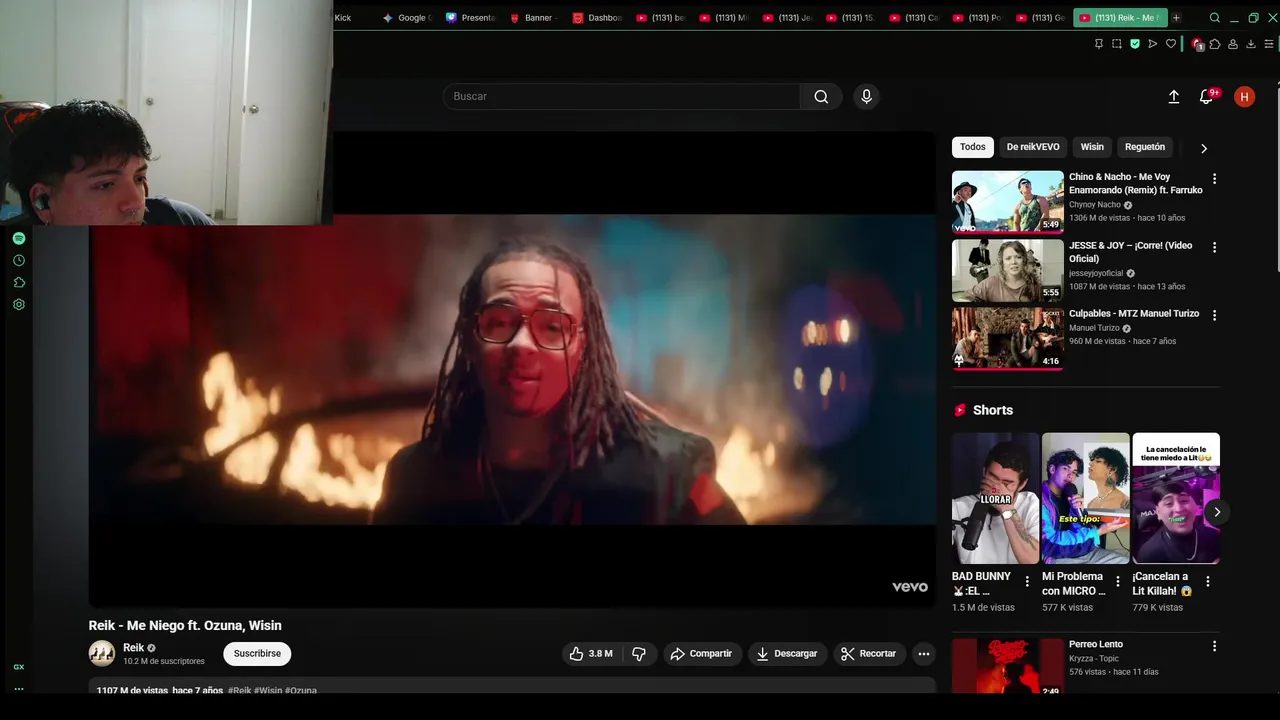
Task: Select the Wisin filter chip
Action: coord(1092,147)
